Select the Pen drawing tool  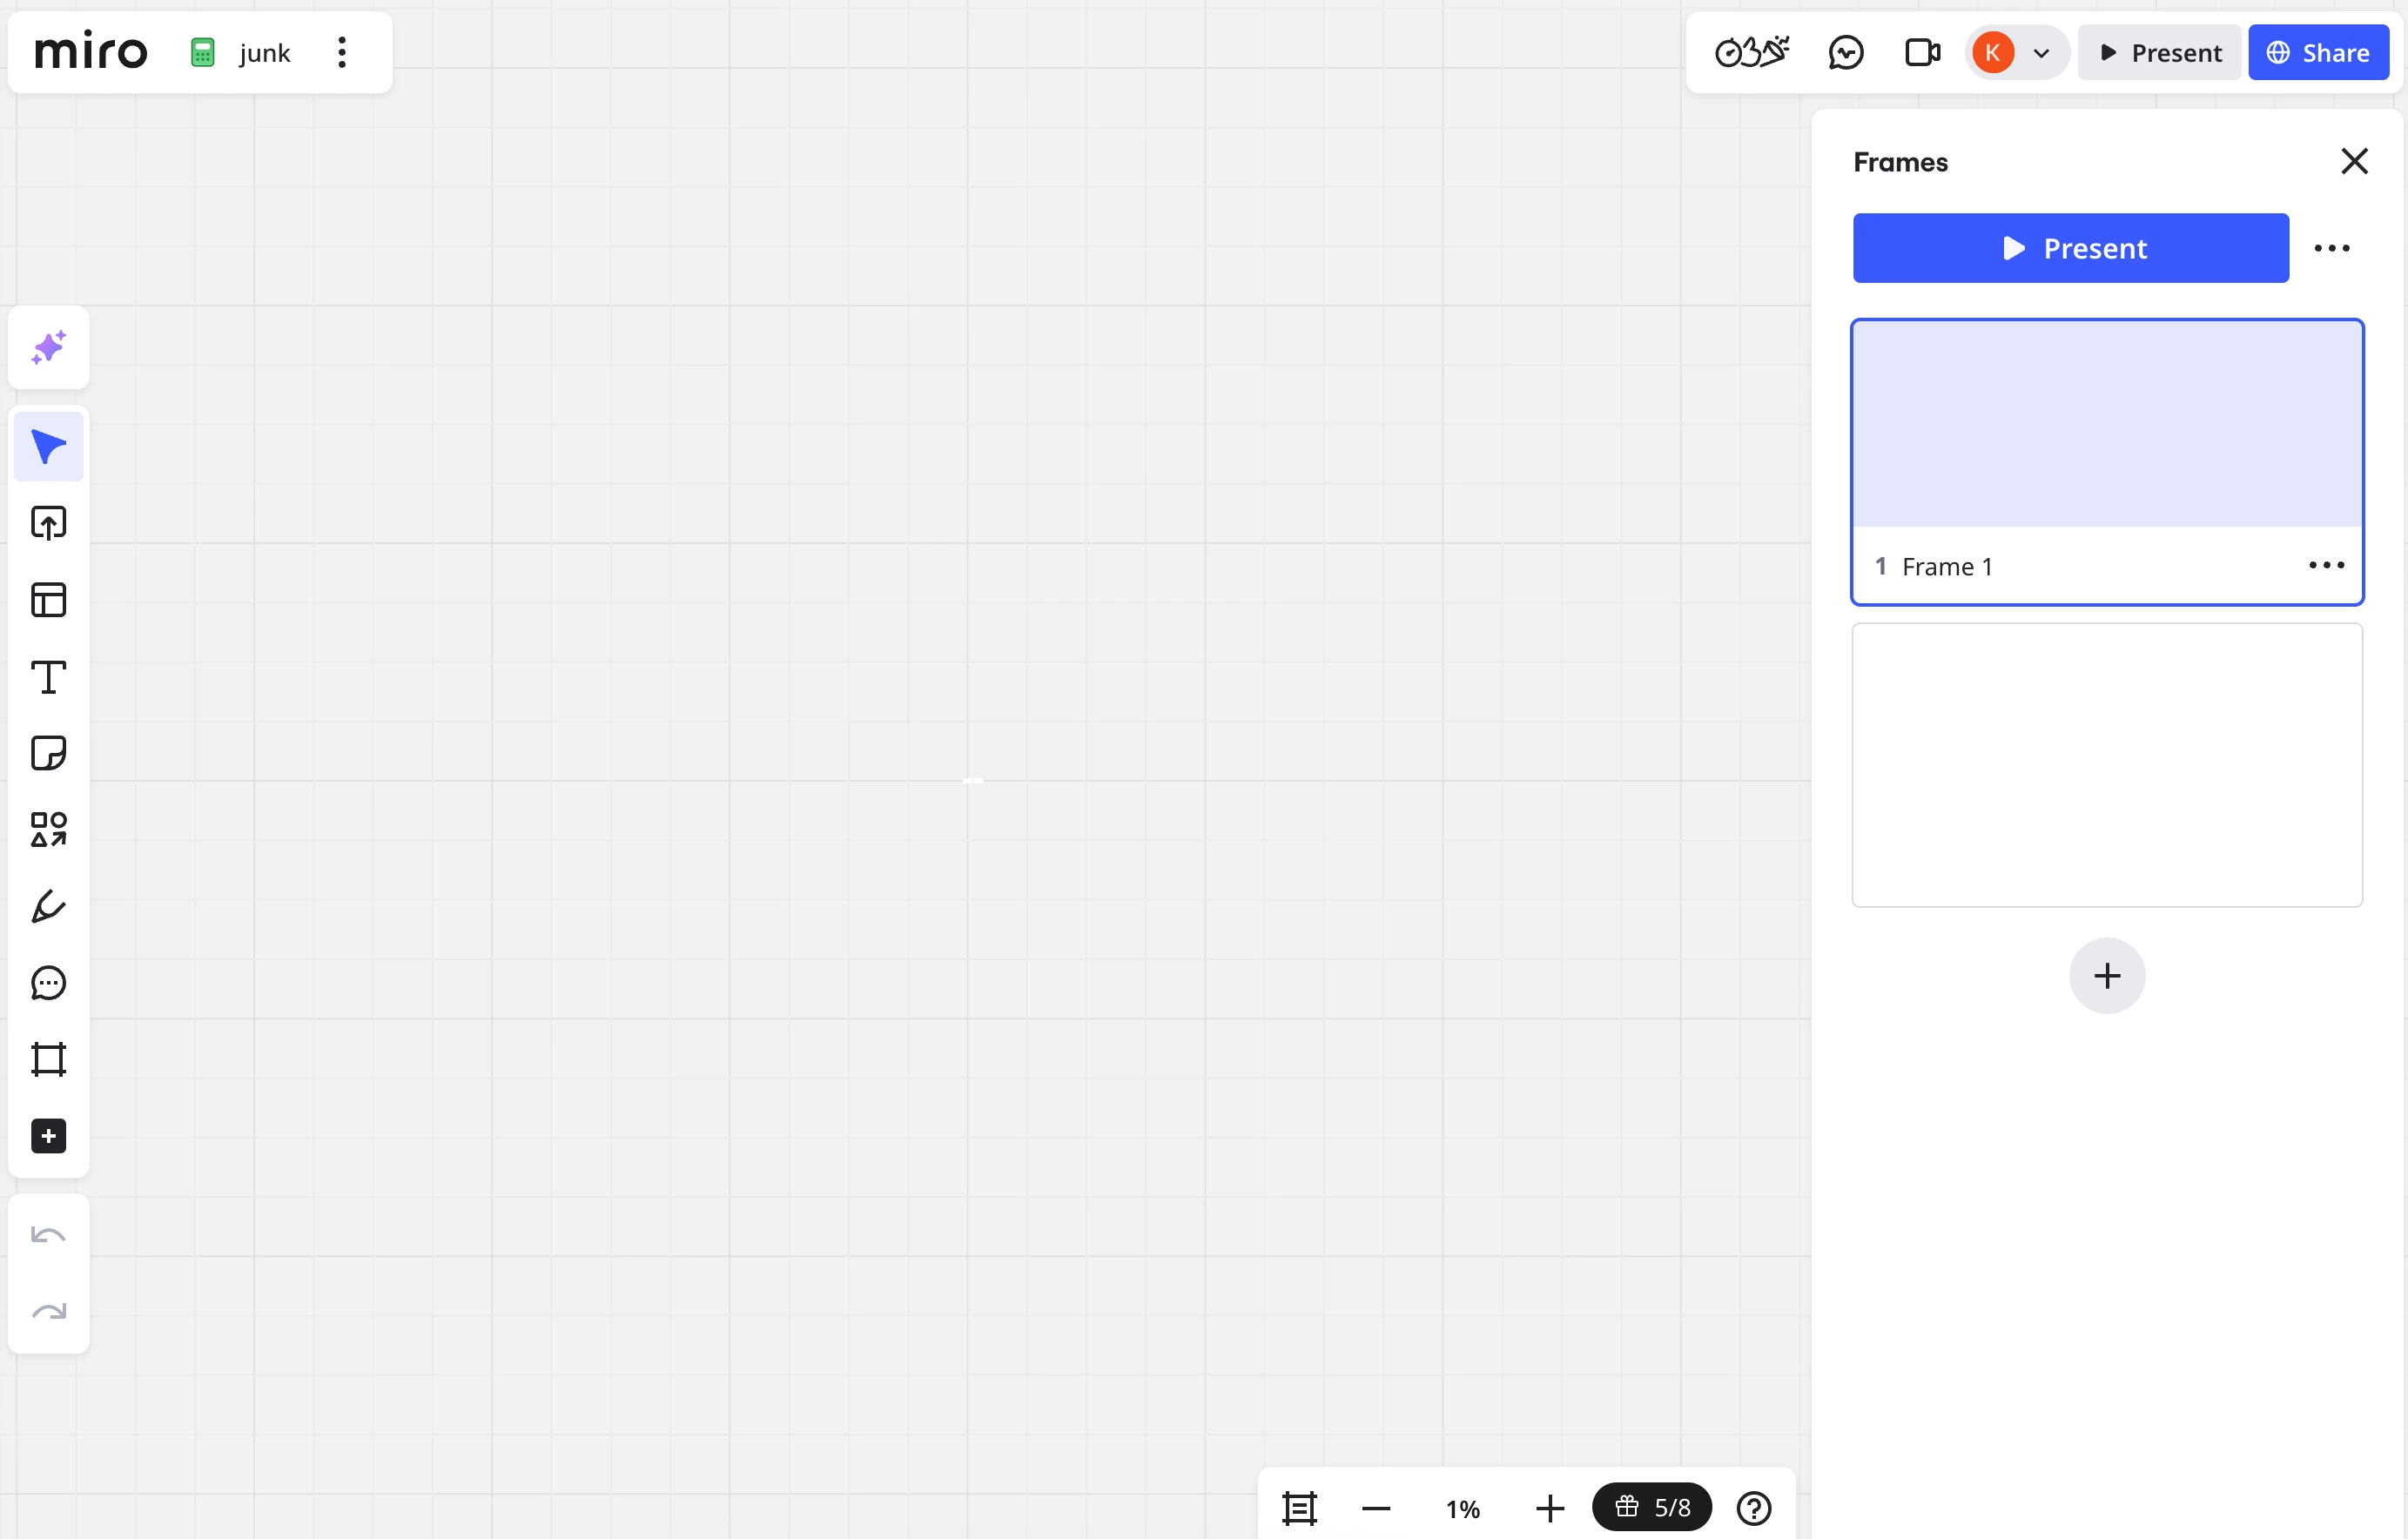(x=48, y=907)
